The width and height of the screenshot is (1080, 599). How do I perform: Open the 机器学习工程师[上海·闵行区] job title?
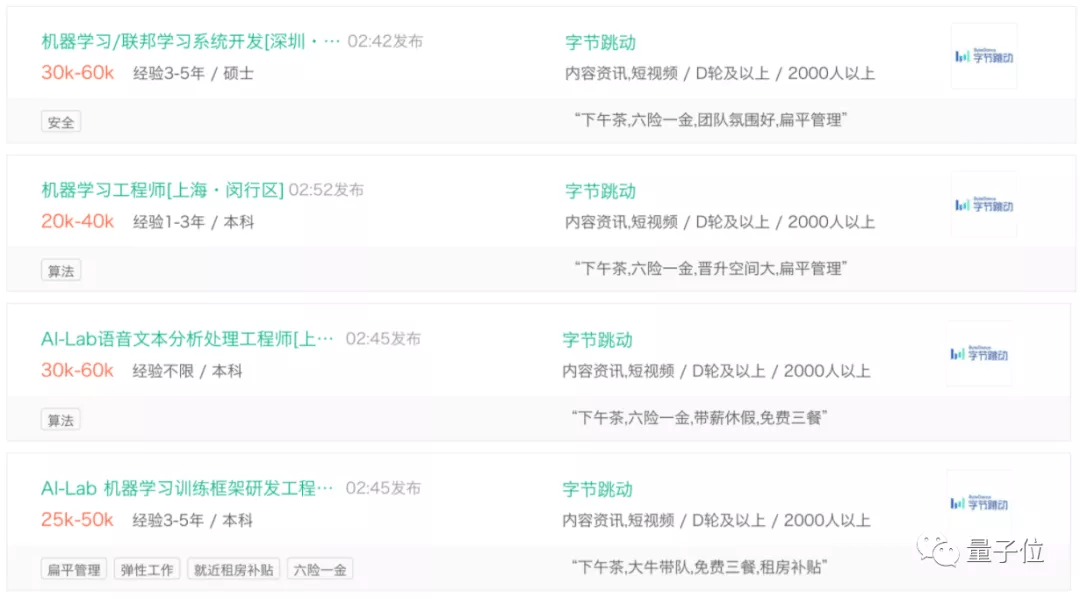point(163,190)
